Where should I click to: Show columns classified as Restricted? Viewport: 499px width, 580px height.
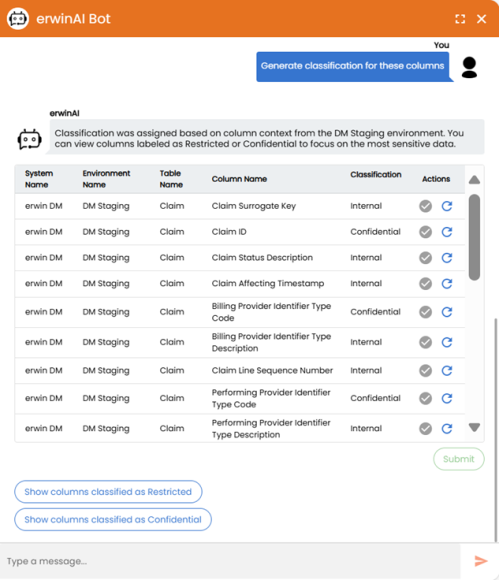108,492
